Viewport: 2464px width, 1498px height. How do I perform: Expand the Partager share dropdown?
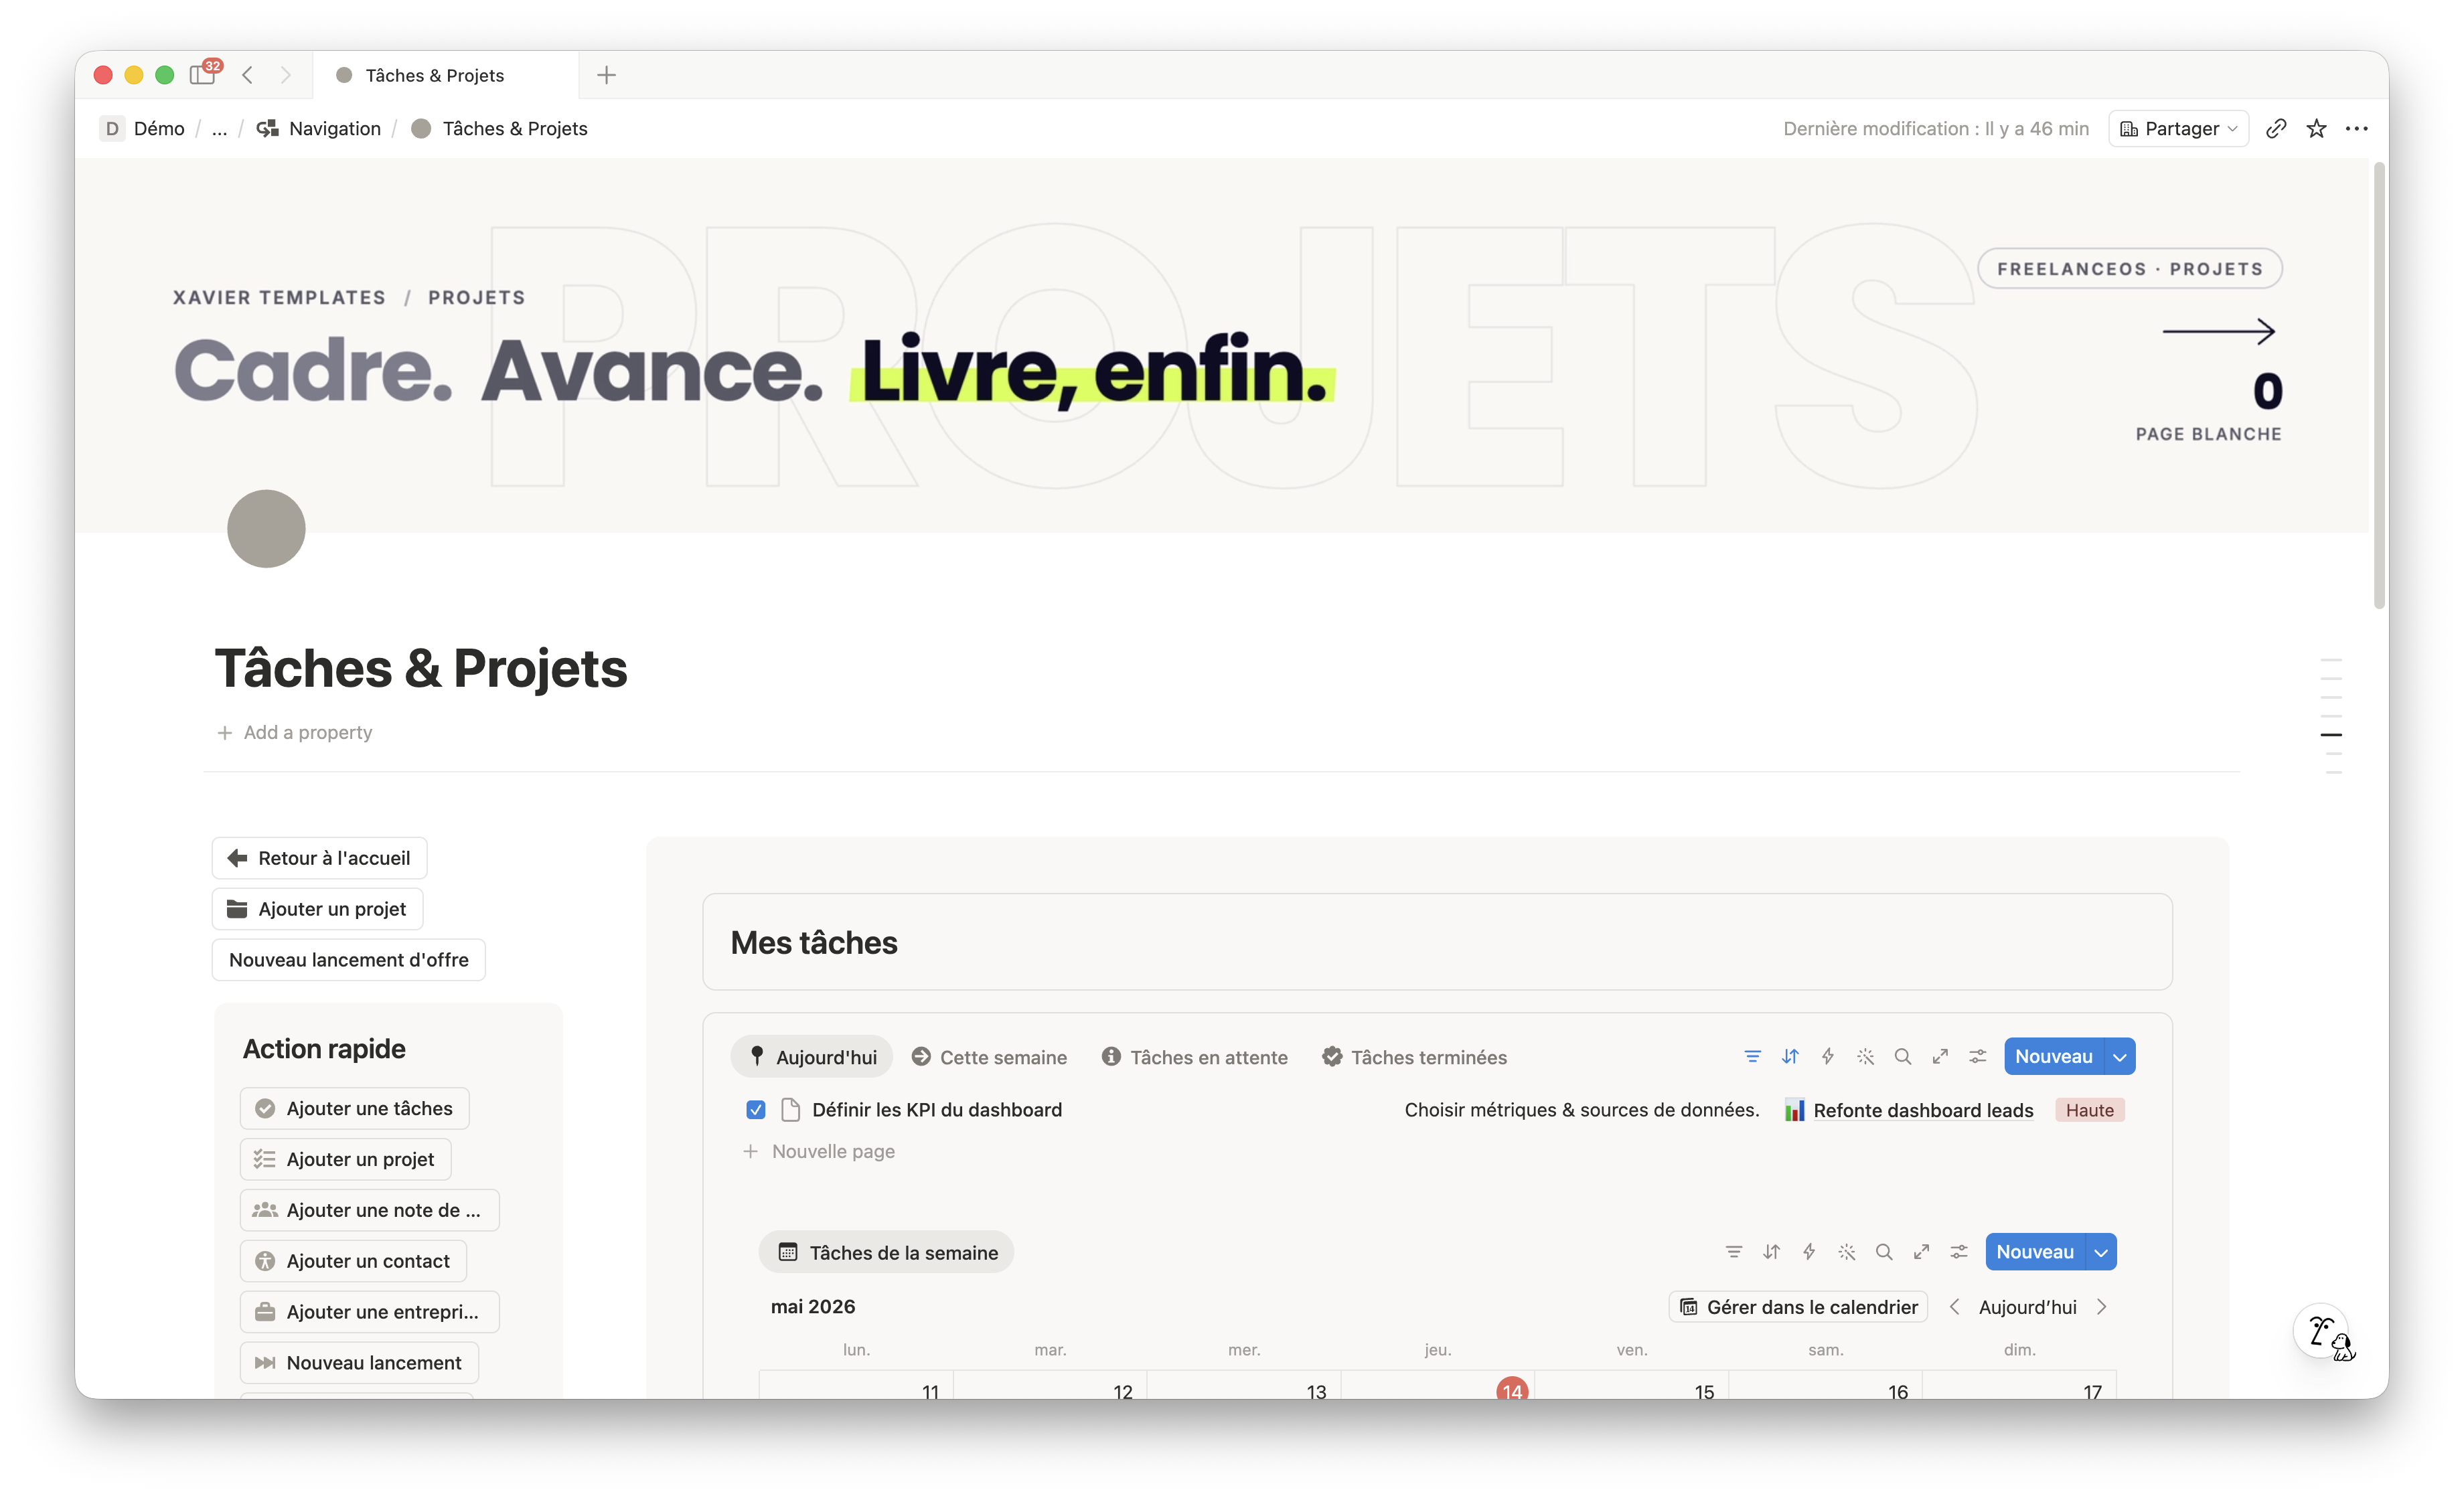pos(2178,128)
